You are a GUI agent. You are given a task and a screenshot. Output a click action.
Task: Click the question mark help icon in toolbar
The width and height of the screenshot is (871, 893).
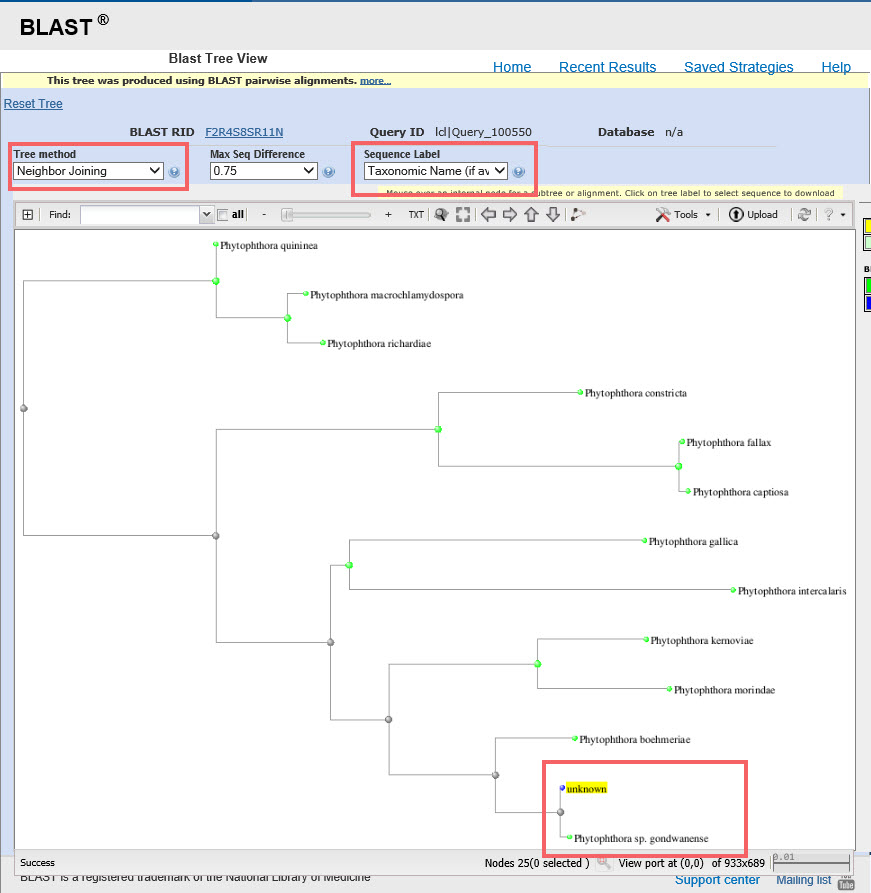coord(829,215)
